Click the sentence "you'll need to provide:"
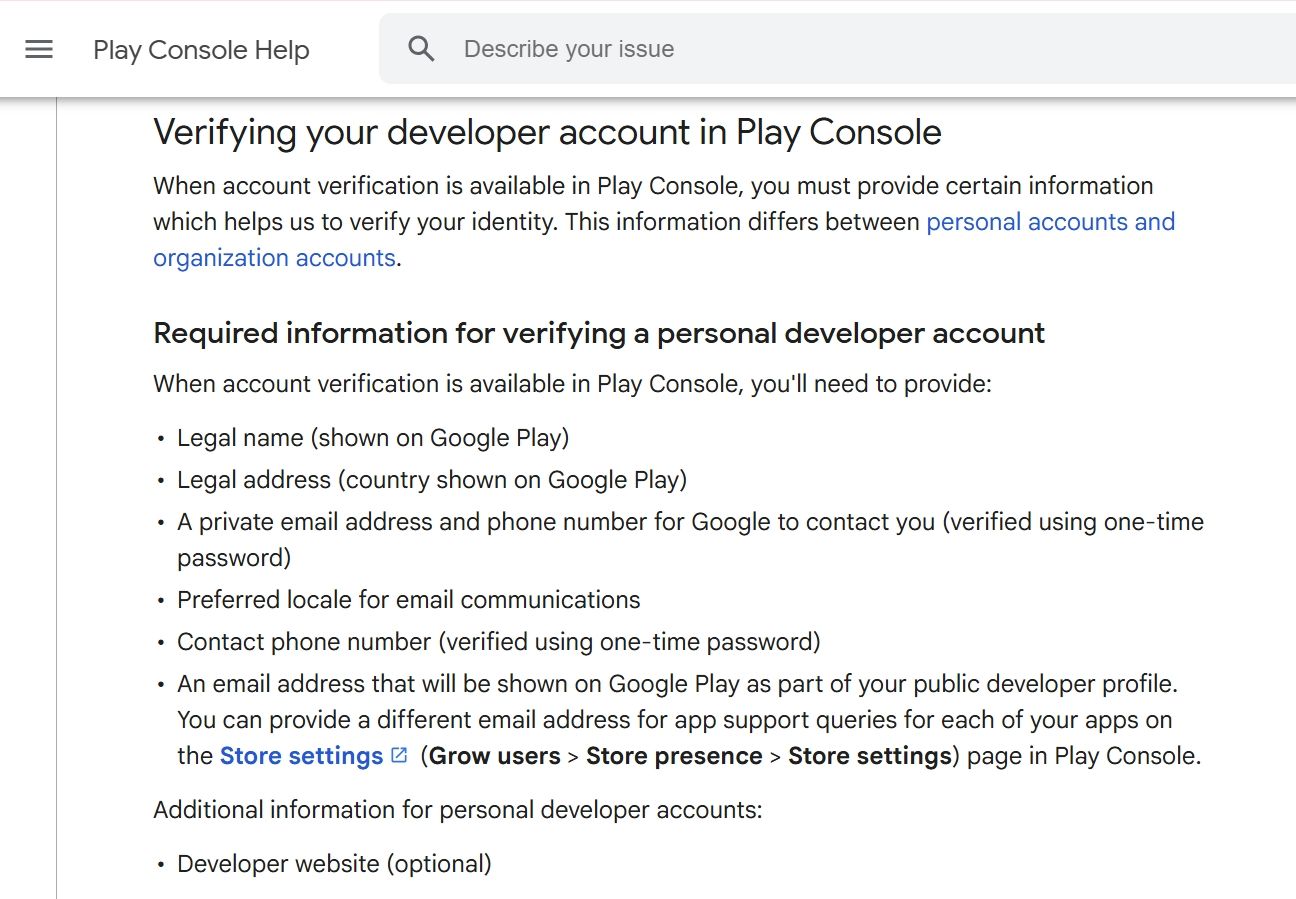The image size is (1296, 899). (x=871, y=384)
